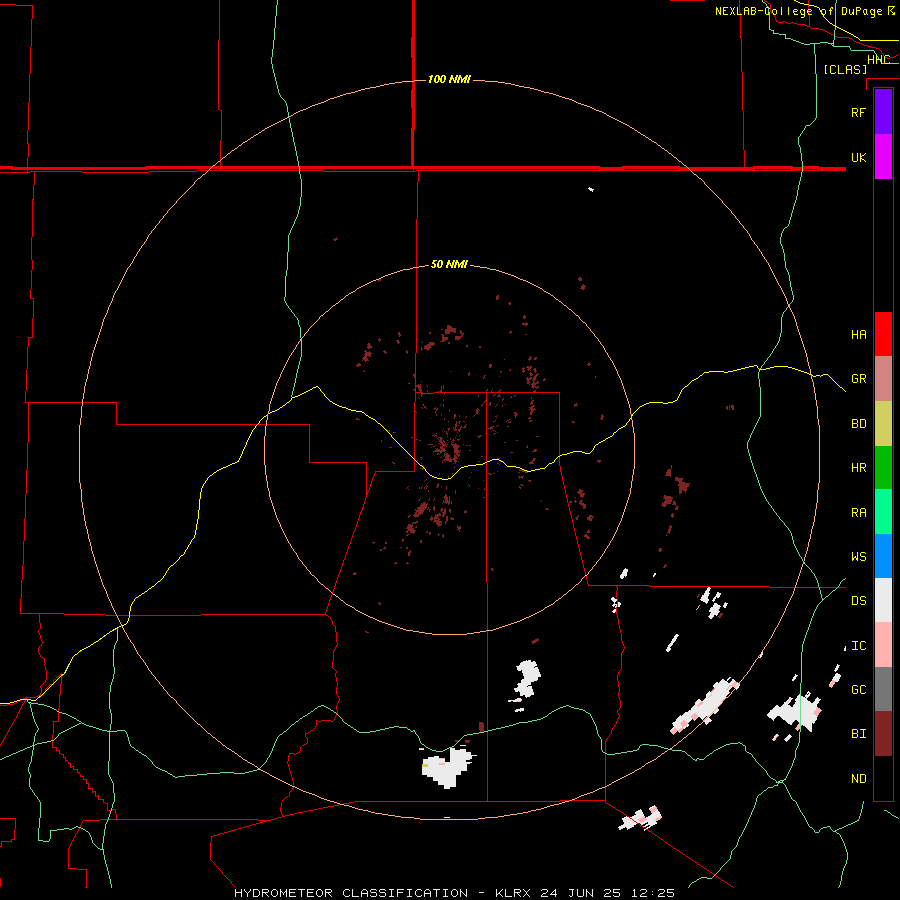Click the brown BI biological swatch

point(883,734)
